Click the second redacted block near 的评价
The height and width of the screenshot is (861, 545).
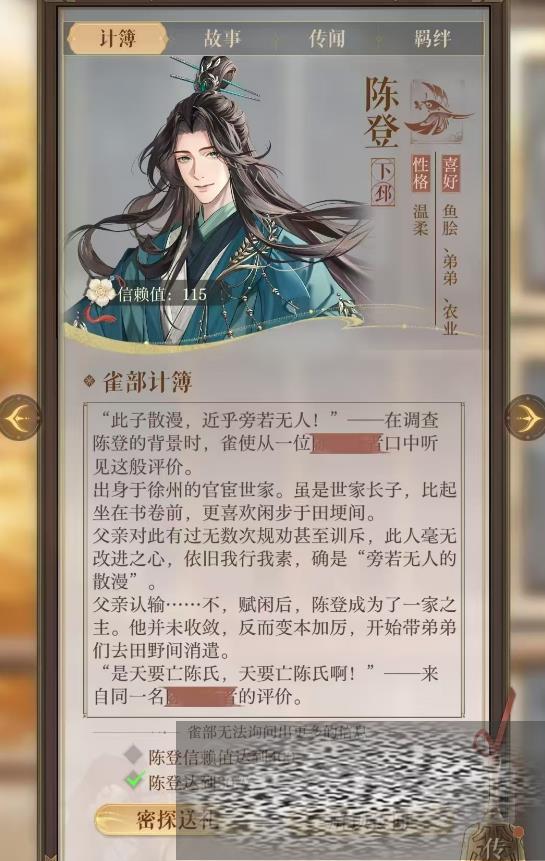click(x=200, y=696)
